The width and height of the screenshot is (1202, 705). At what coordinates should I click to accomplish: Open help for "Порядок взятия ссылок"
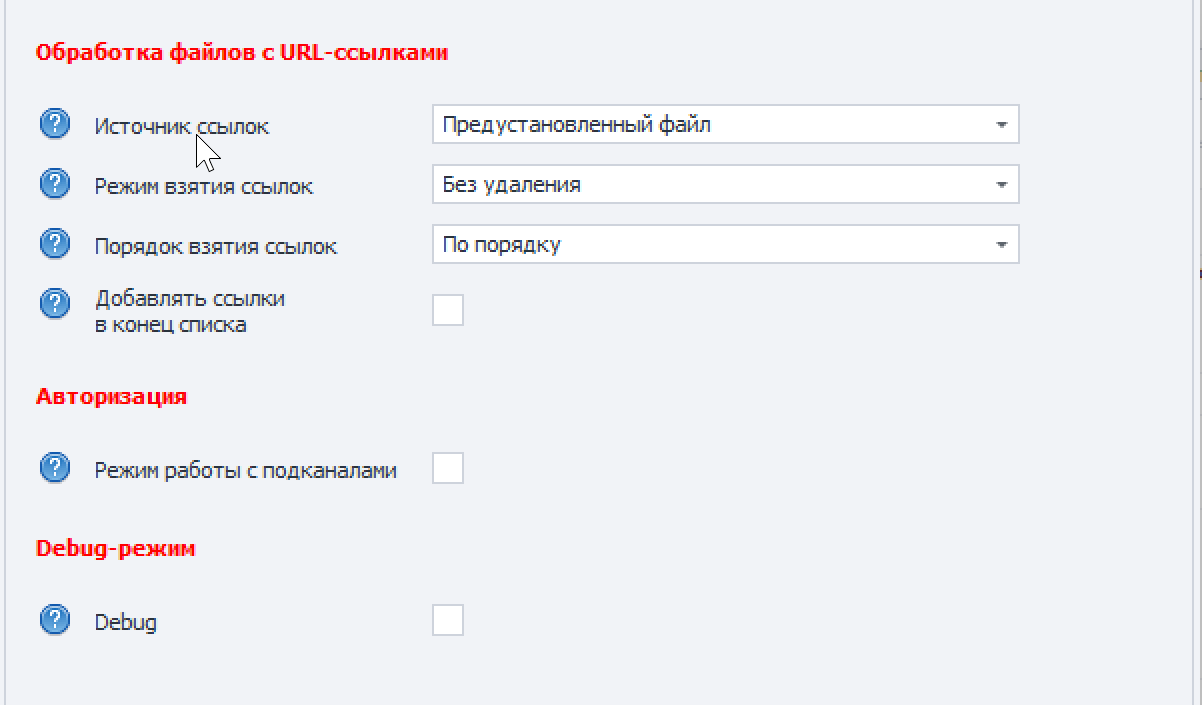(x=54, y=243)
